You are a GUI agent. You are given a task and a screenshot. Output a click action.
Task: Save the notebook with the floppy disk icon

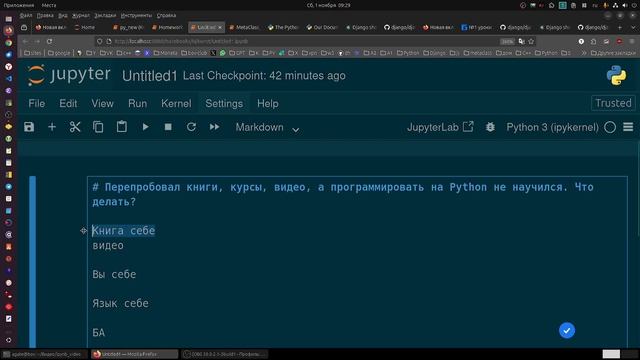pos(29,127)
